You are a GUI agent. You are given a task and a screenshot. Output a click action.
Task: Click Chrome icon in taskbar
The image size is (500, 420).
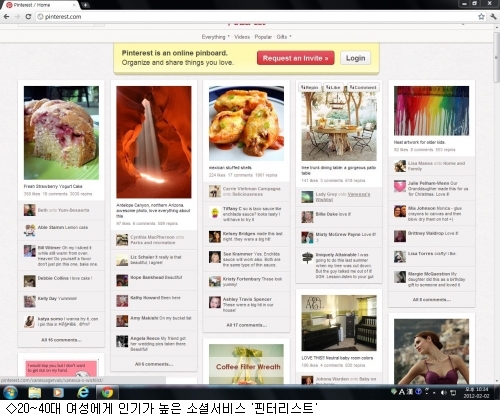pos(107,392)
